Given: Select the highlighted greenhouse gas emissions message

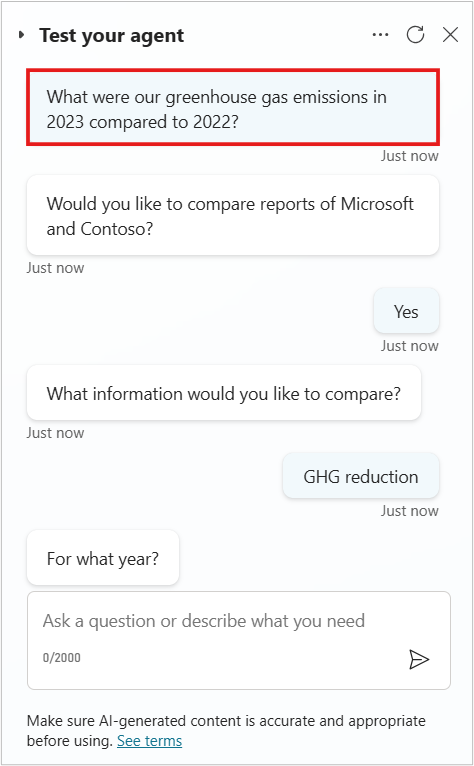Looking at the screenshot, I should click(x=233, y=107).
